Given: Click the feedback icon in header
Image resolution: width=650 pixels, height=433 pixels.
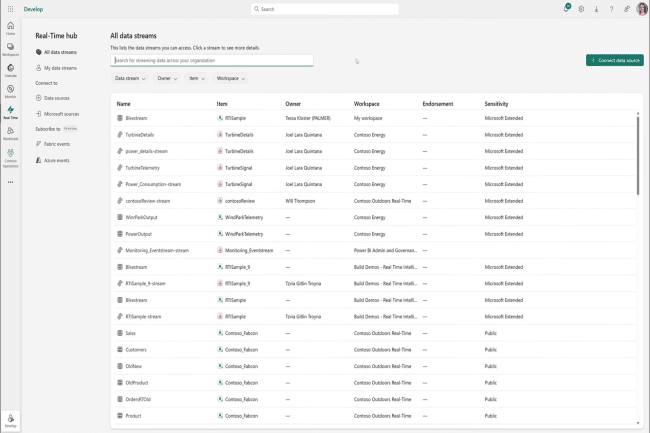Looking at the screenshot, I should (626, 9).
